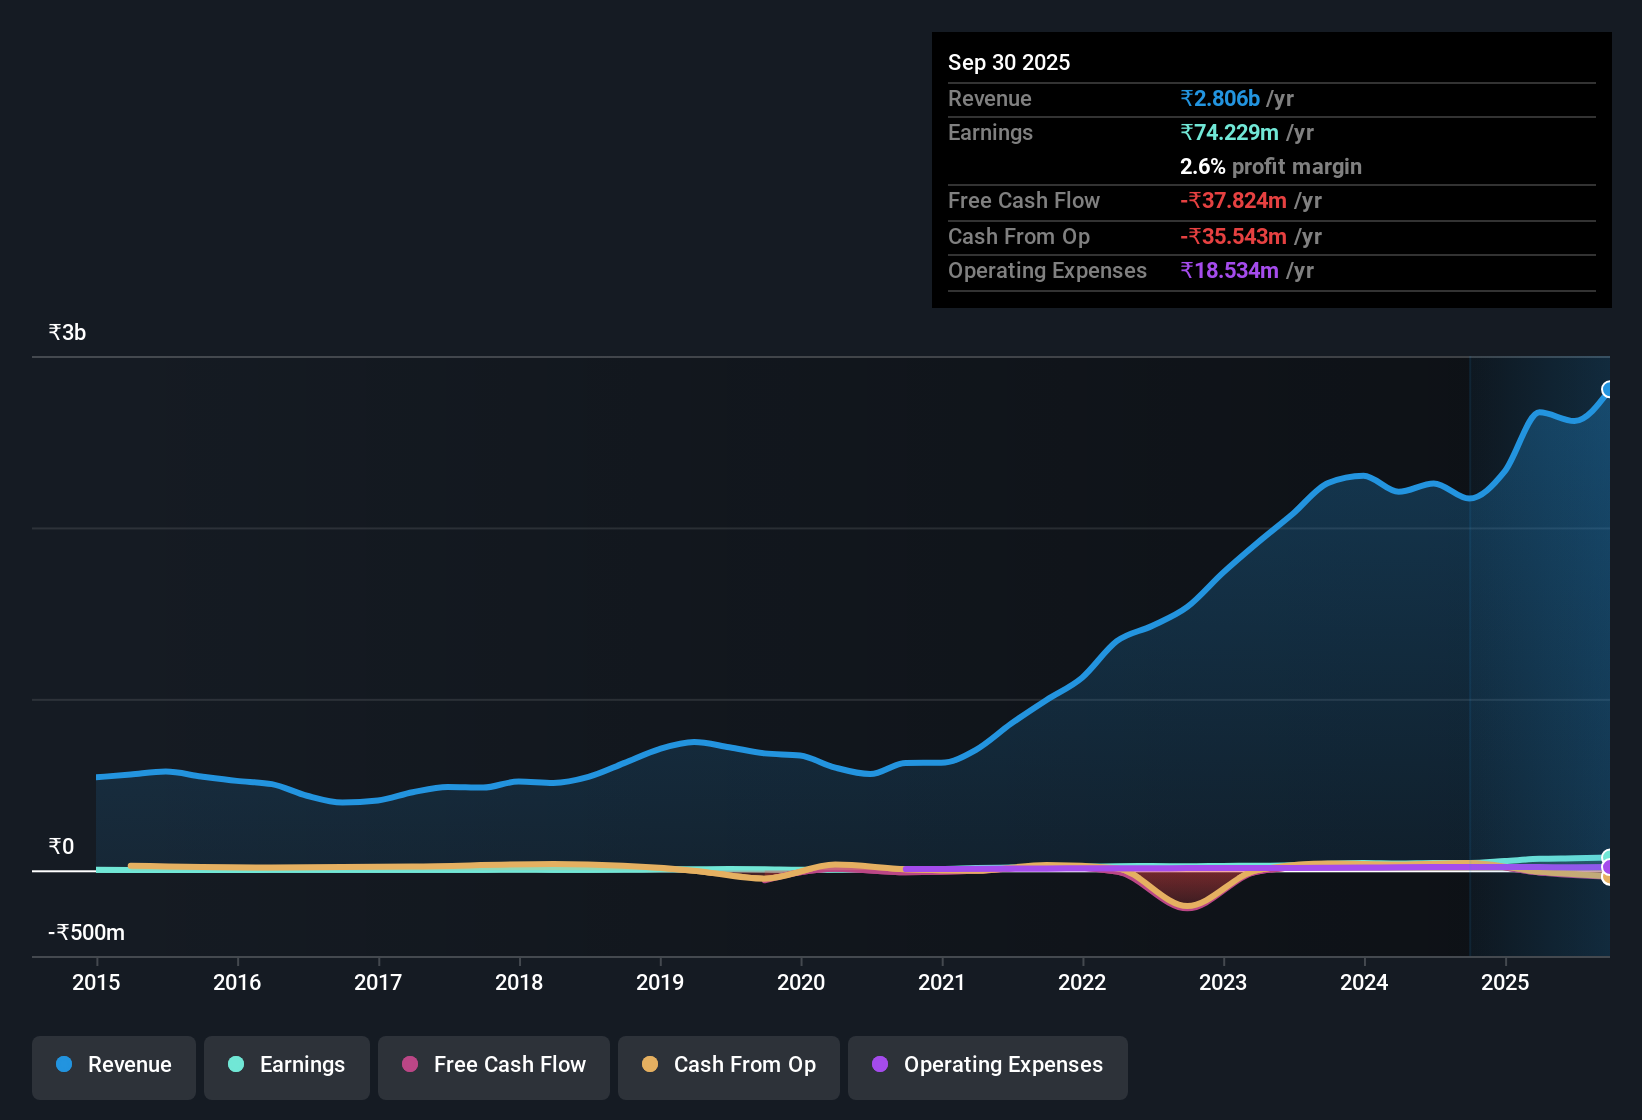Screen dimensions: 1642x1120
Task: Click the ₹3b axis label
Action: (65, 332)
